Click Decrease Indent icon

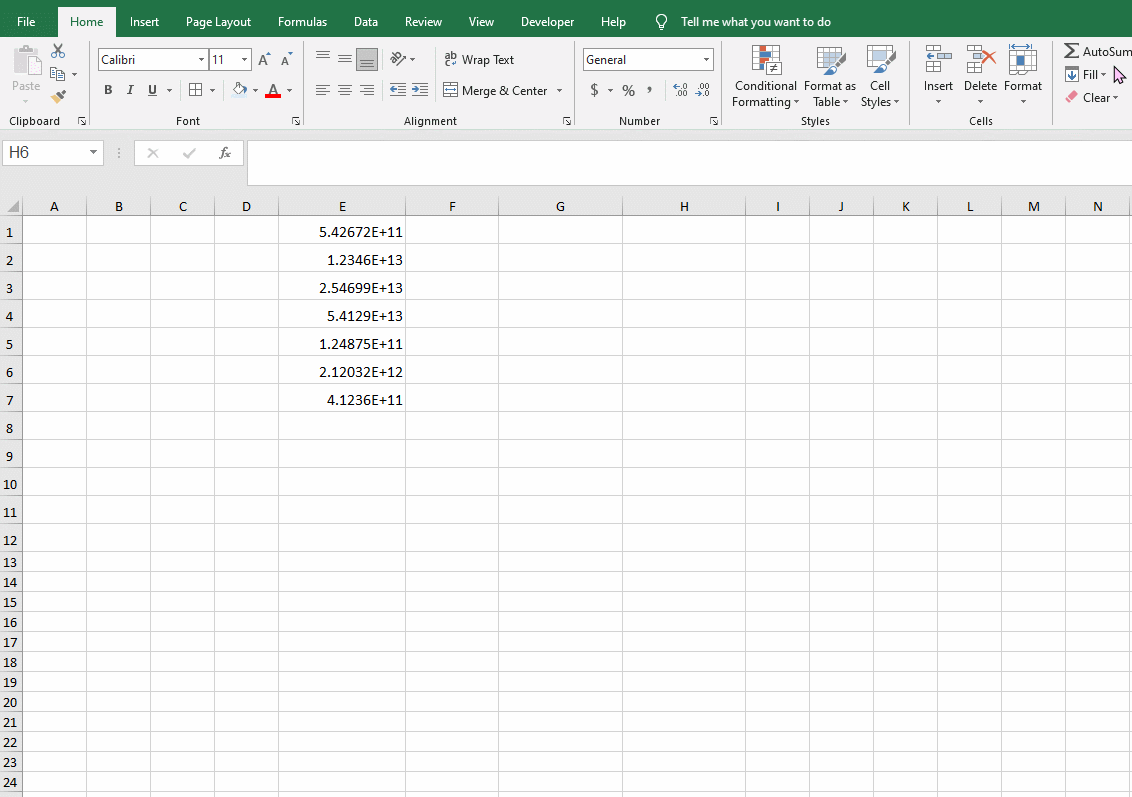[x=398, y=90]
